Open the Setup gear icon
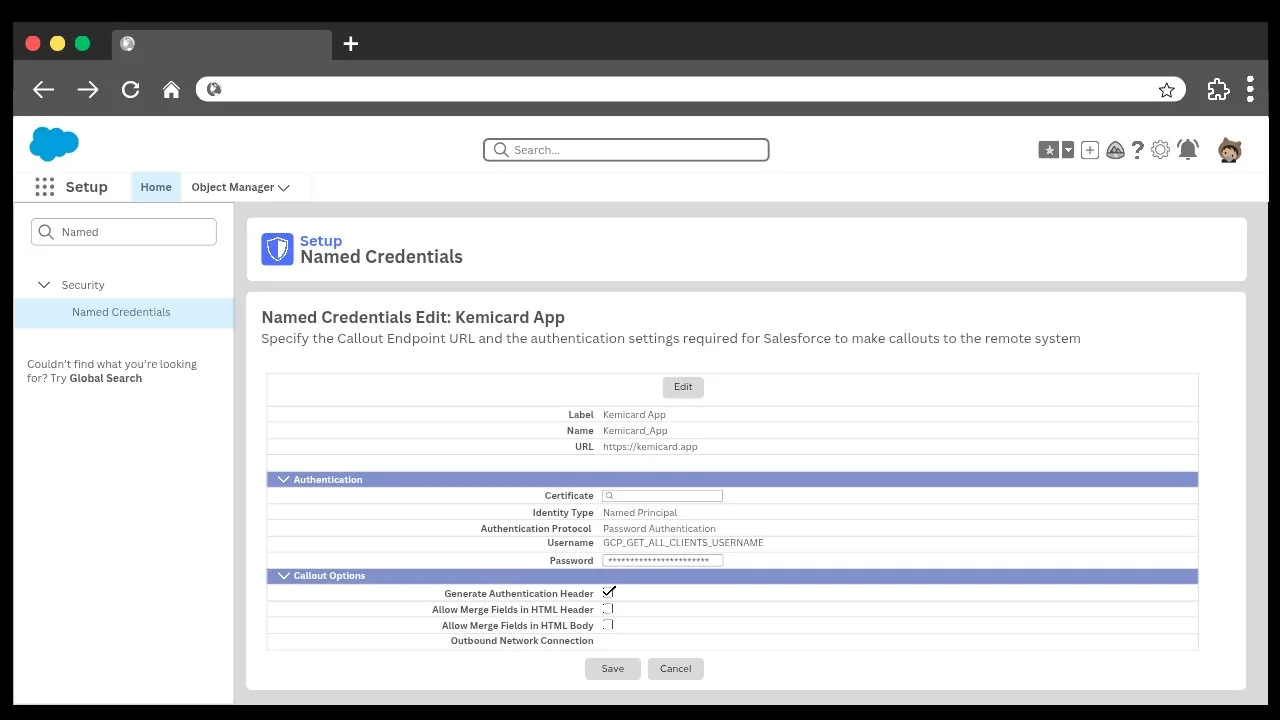 (1160, 150)
